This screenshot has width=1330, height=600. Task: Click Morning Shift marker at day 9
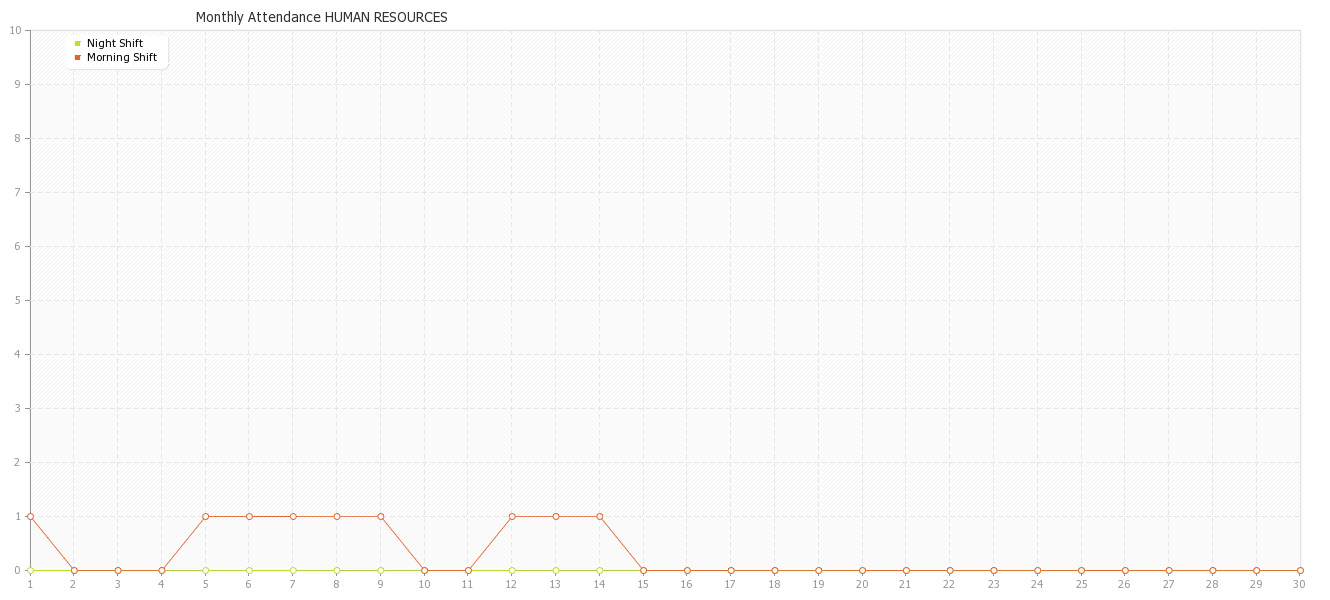380,516
